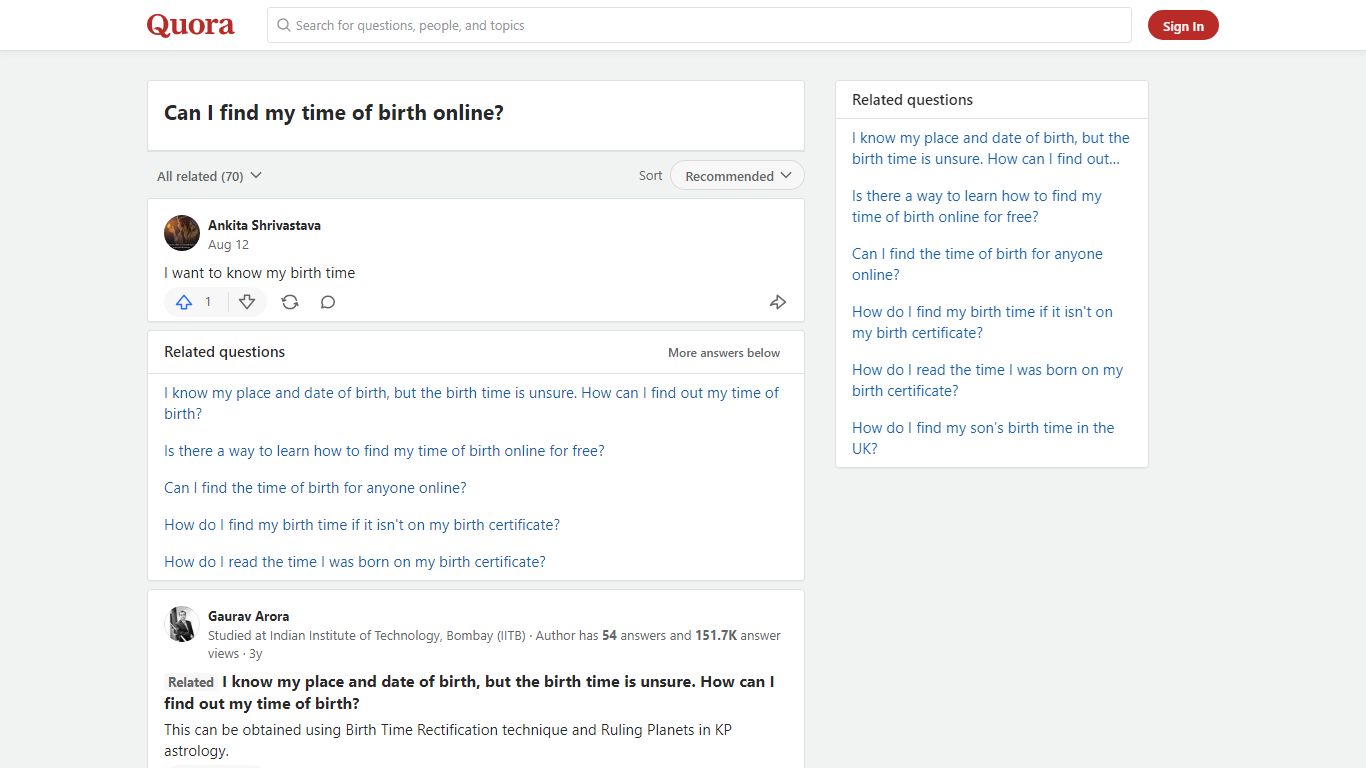Open Gaurav Arora's profile picture
The height and width of the screenshot is (768, 1366).
(x=182, y=624)
